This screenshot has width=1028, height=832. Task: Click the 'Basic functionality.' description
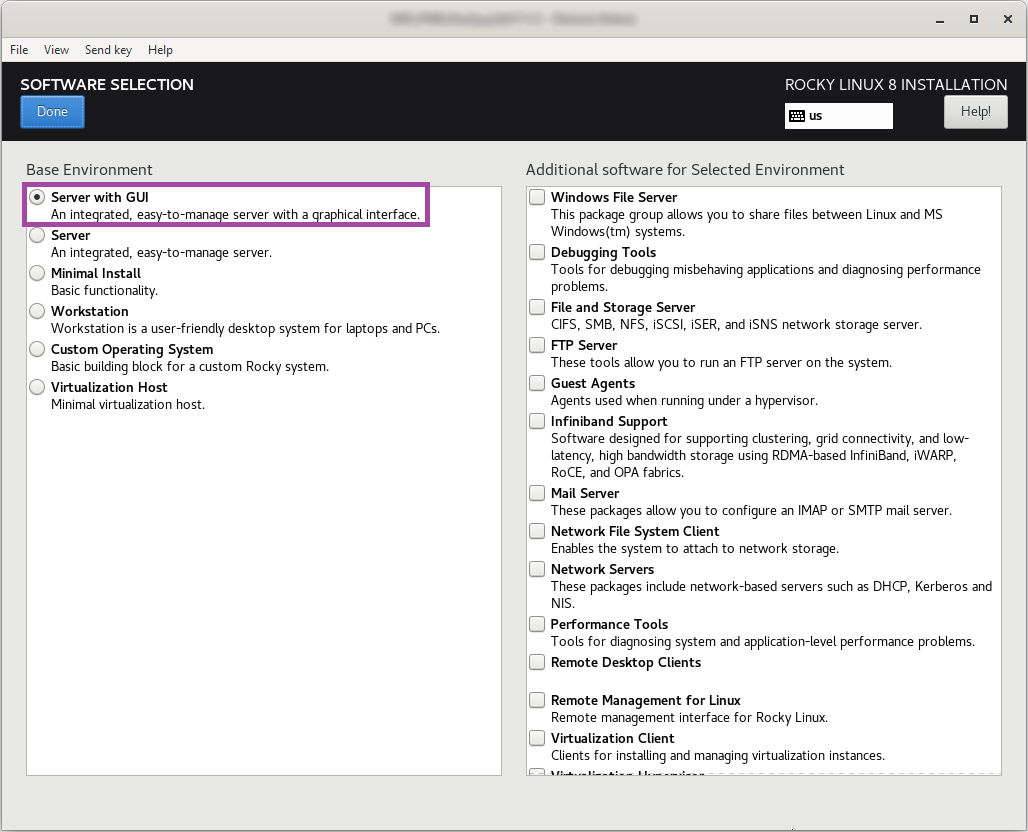104,290
